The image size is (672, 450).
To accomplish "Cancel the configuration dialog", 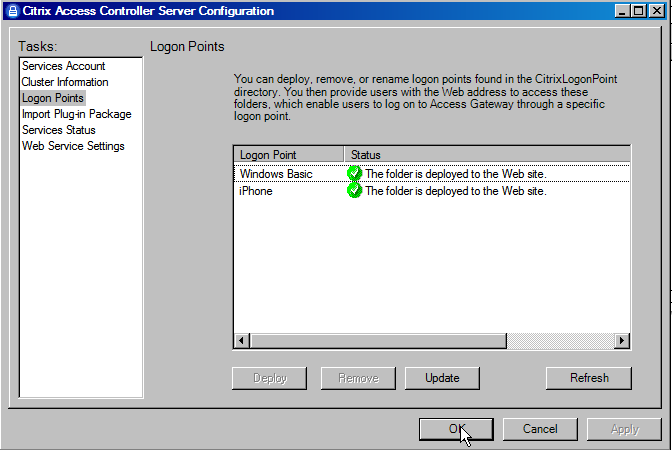I will tap(540, 429).
